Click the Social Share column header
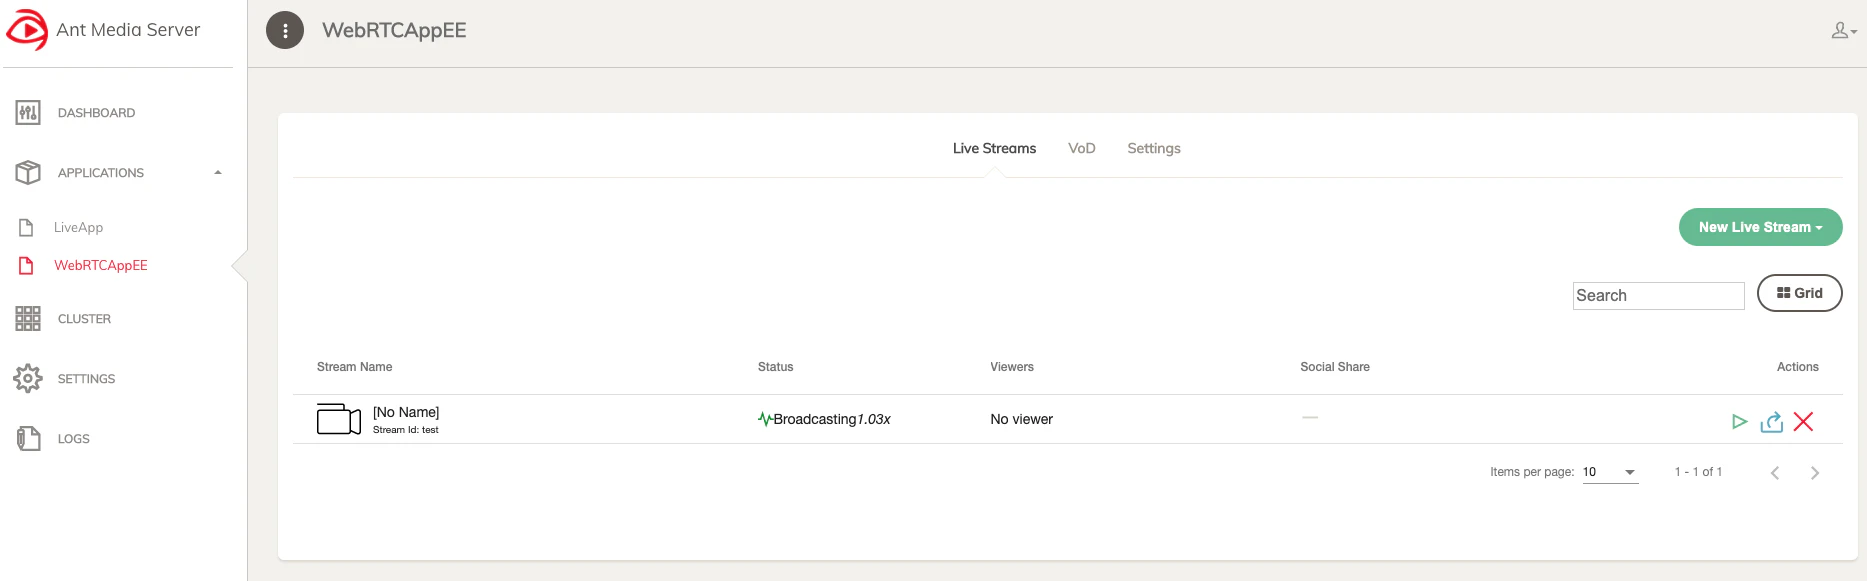This screenshot has height=581, width=1867. click(1335, 367)
